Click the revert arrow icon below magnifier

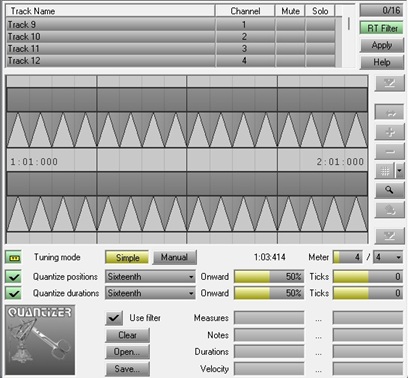tap(389, 210)
